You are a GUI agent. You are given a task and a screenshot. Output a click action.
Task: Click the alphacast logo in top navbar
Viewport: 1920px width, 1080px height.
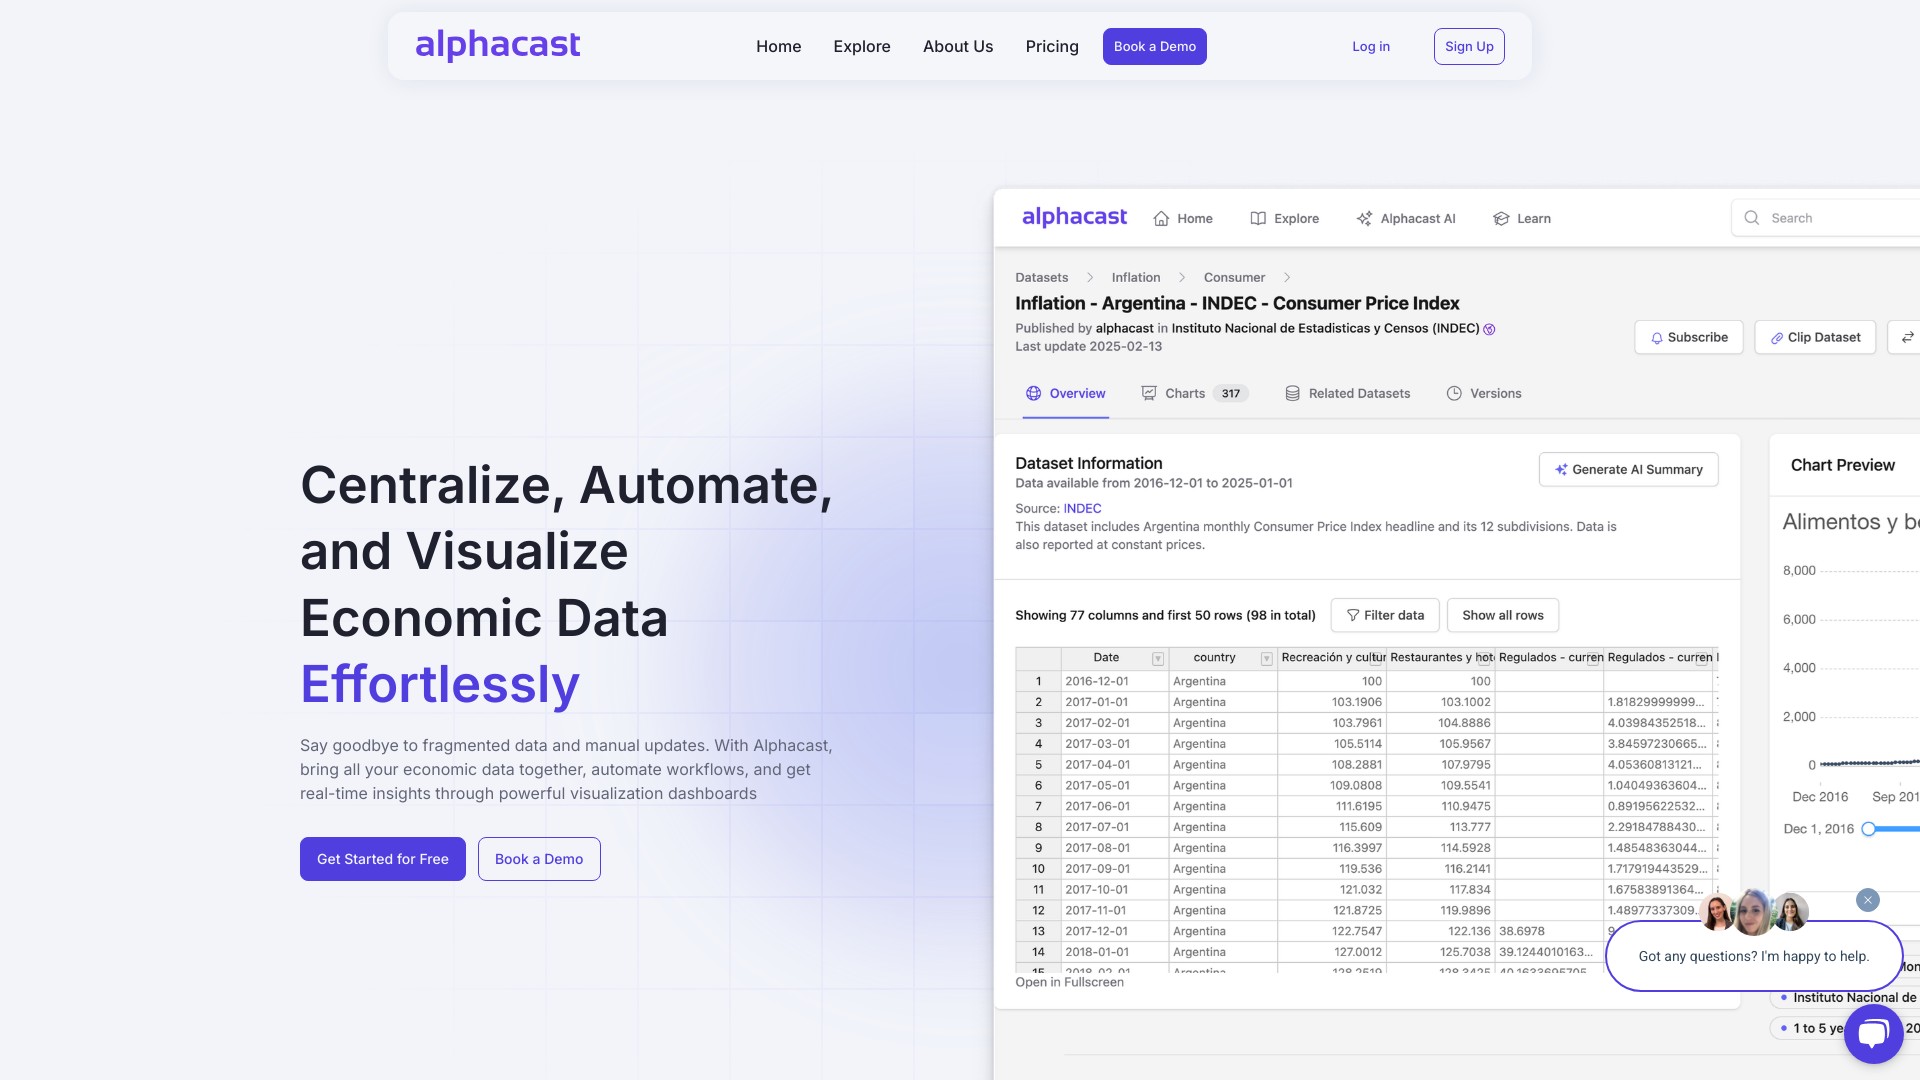coord(497,45)
